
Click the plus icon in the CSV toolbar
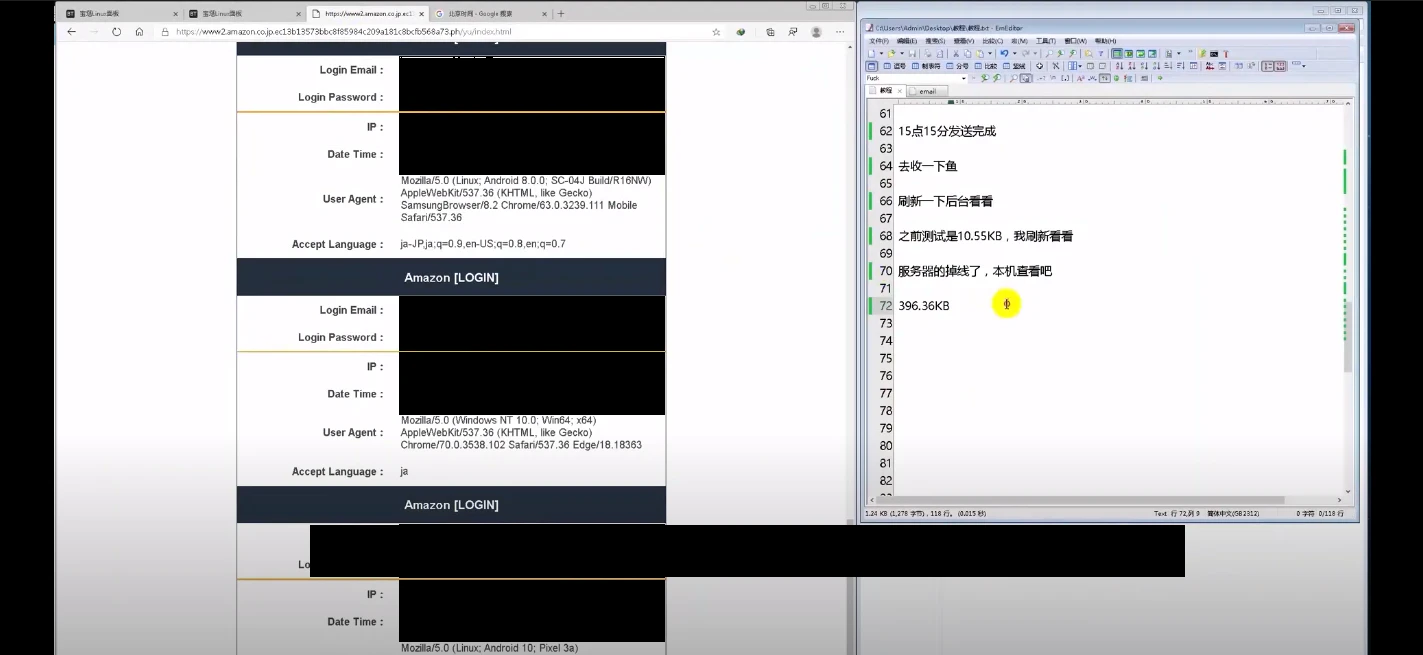[x=1040, y=66]
